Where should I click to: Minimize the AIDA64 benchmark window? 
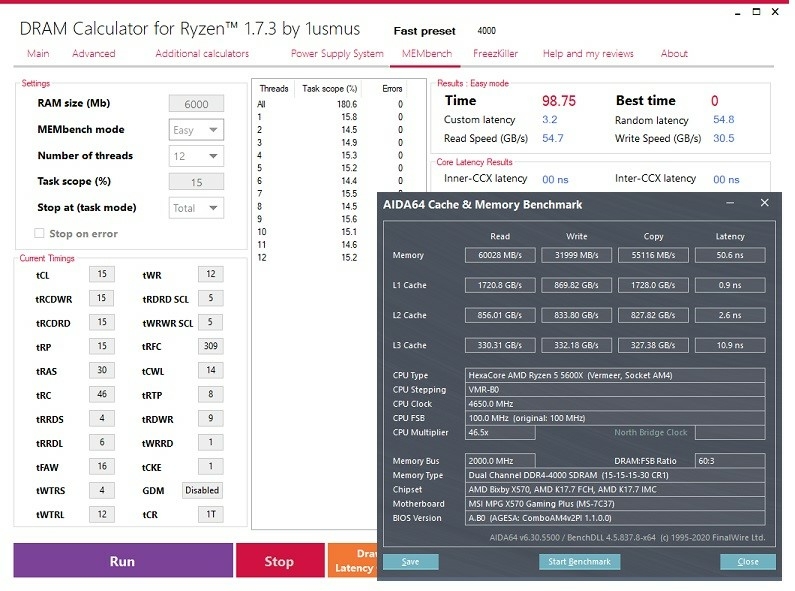pyautogui.click(x=730, y=203)
